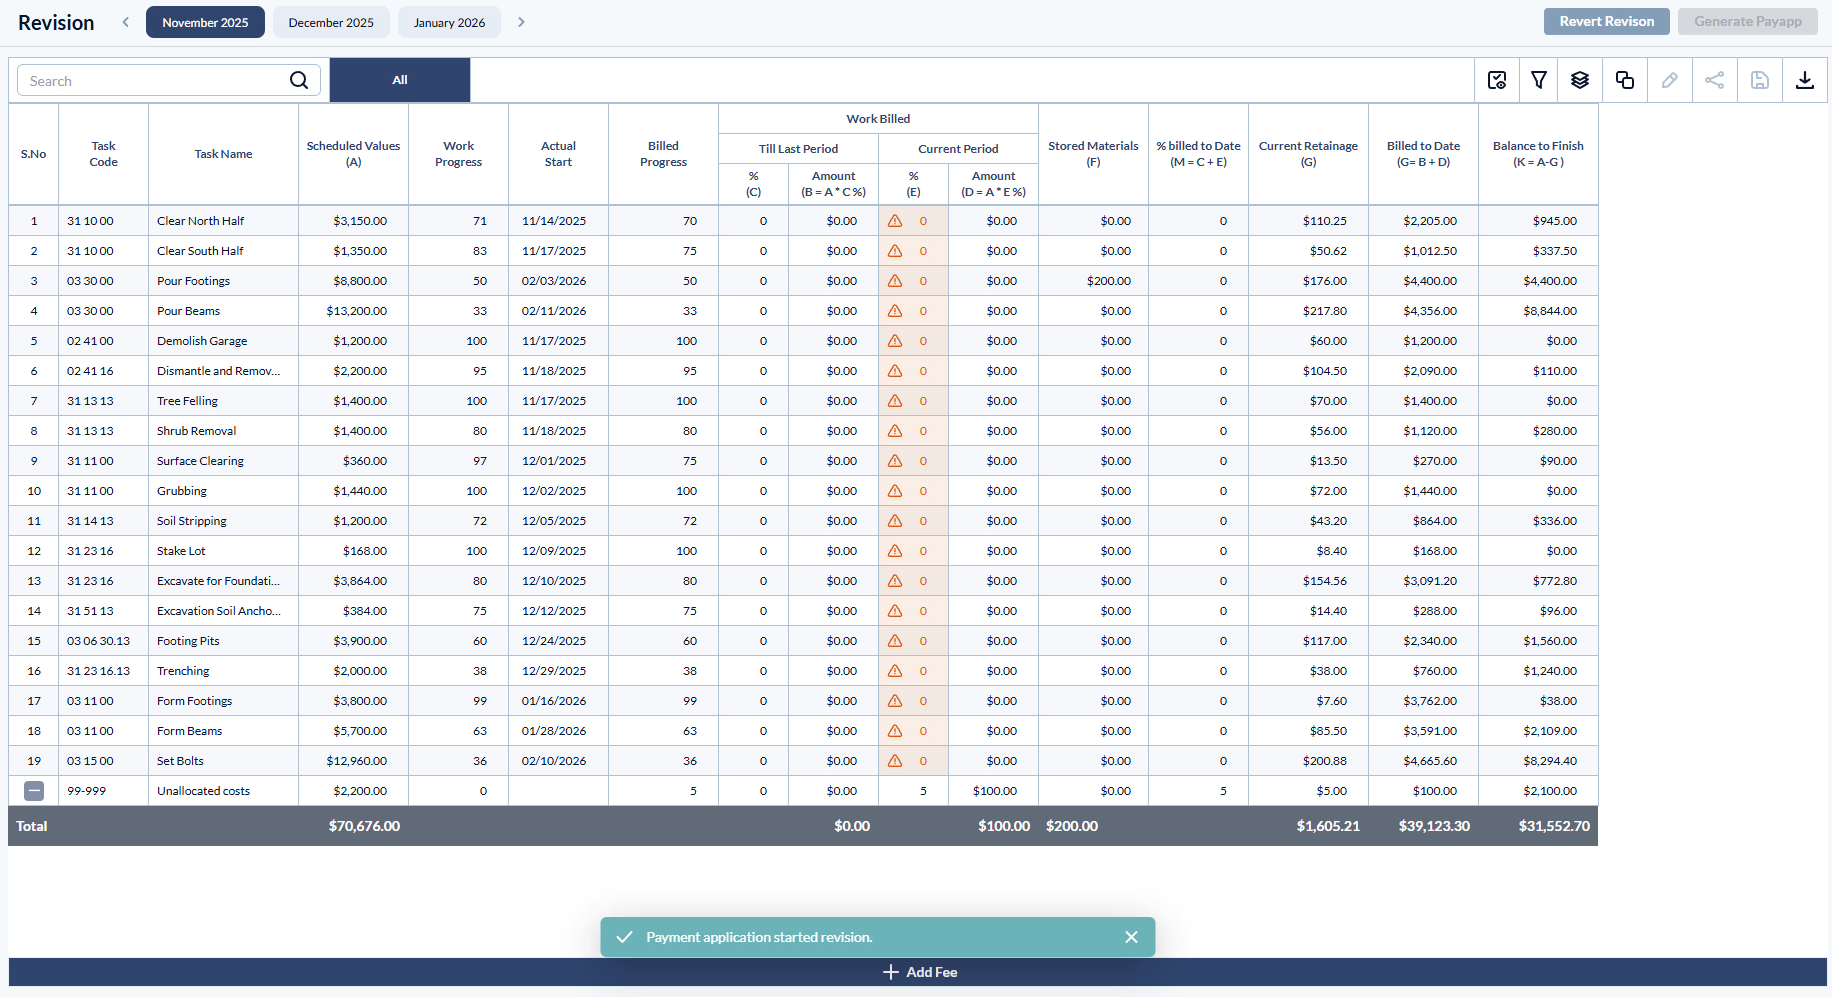Click the search magnifier icon
This screenshot has height=997, width=1832.
(x=299, y=80)
